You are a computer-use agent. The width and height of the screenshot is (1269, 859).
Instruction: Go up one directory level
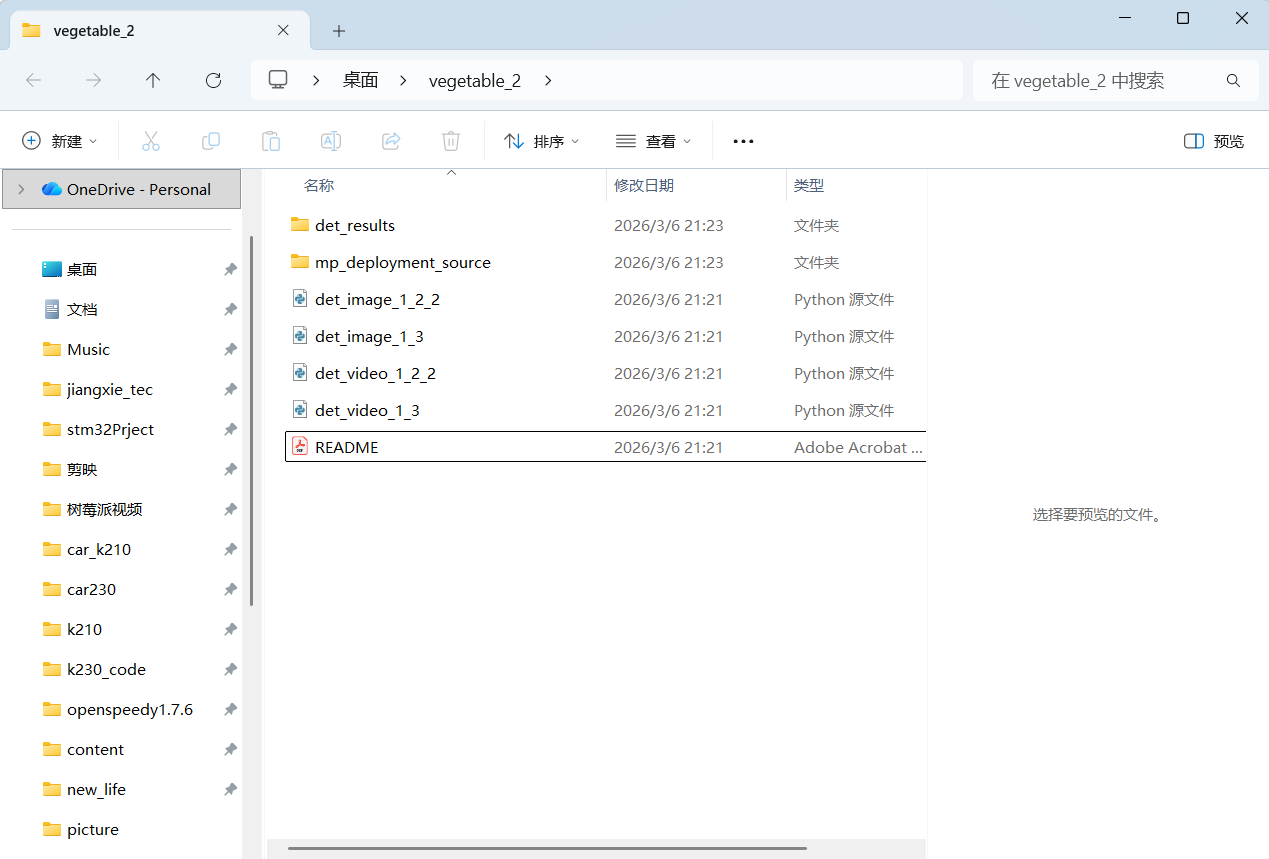coord(153,81)
